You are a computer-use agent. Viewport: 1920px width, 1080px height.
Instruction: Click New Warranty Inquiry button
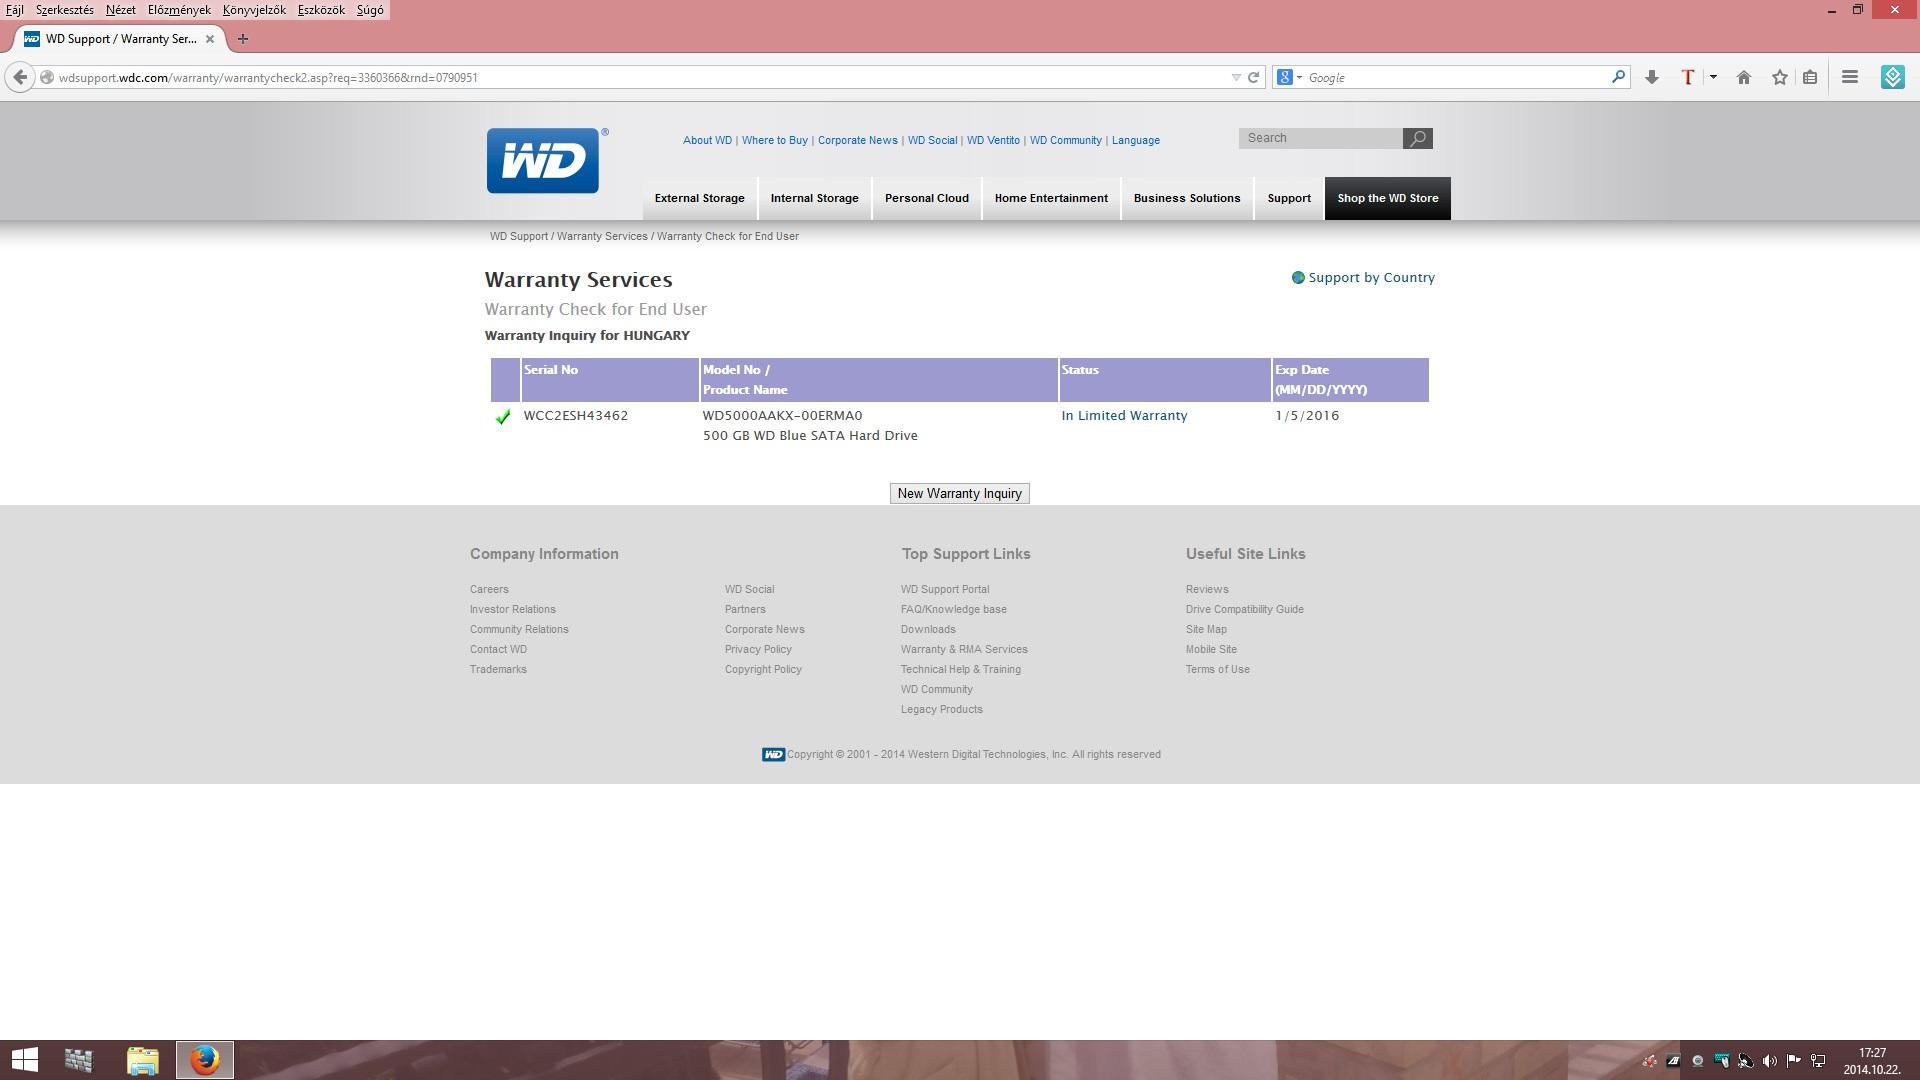click(959, 494)
